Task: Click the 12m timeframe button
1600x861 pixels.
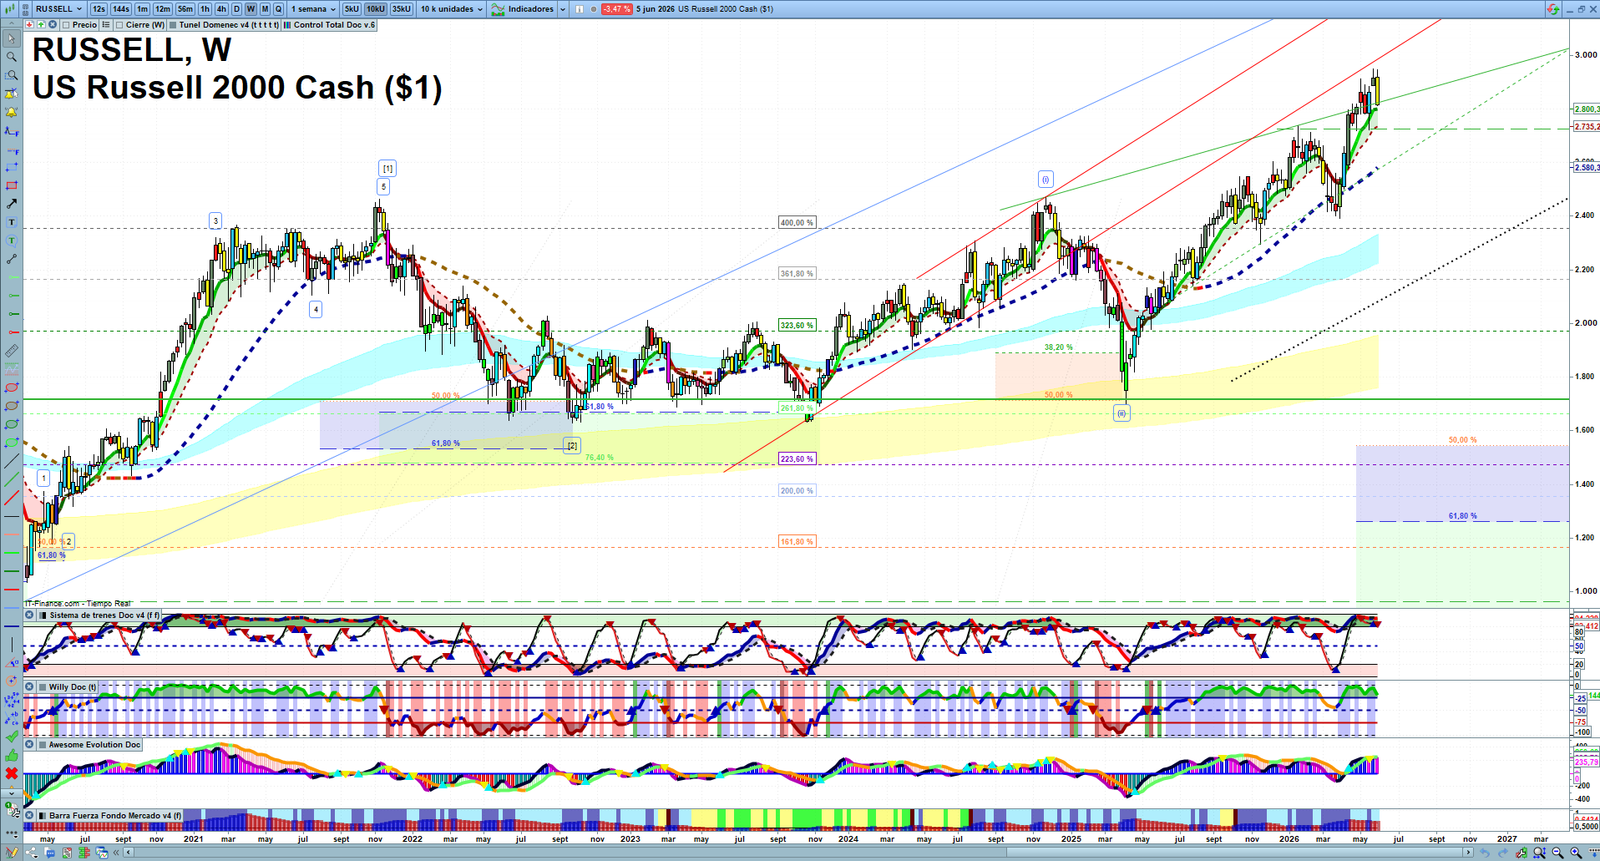Action: [x=163, y=9]
